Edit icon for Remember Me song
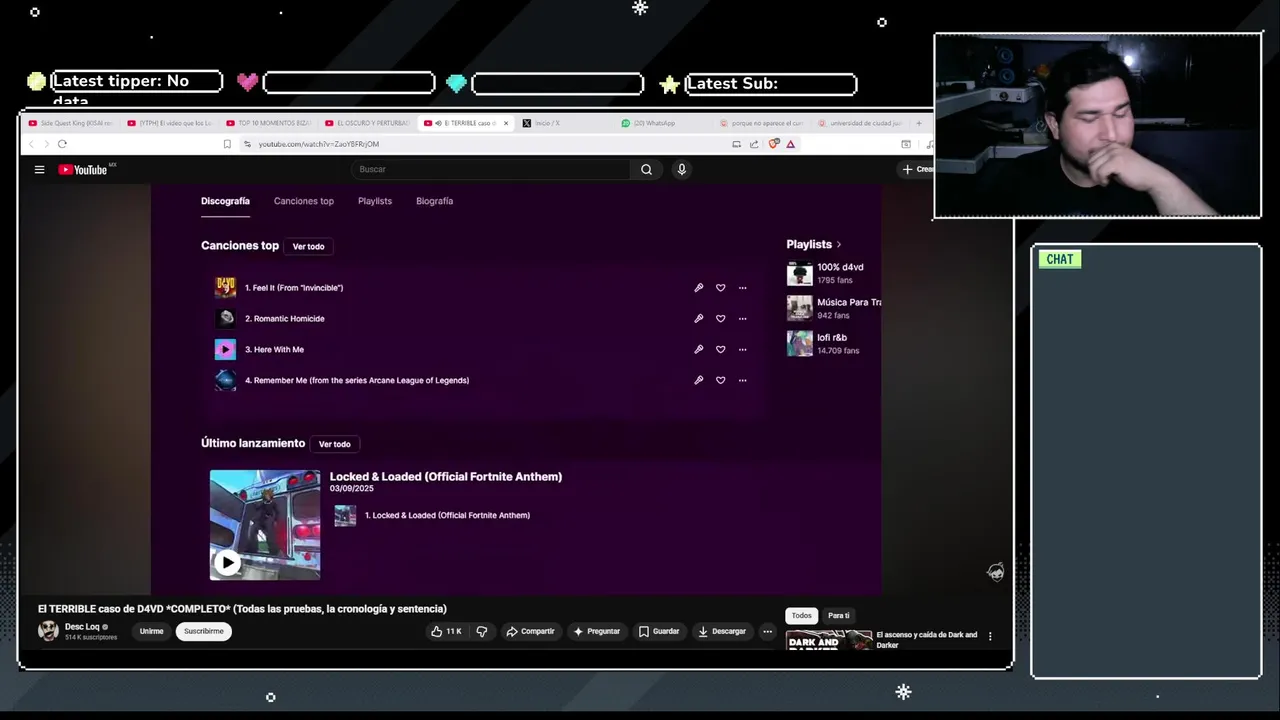Screen dimensions: 1280x720 coord(699,380)
